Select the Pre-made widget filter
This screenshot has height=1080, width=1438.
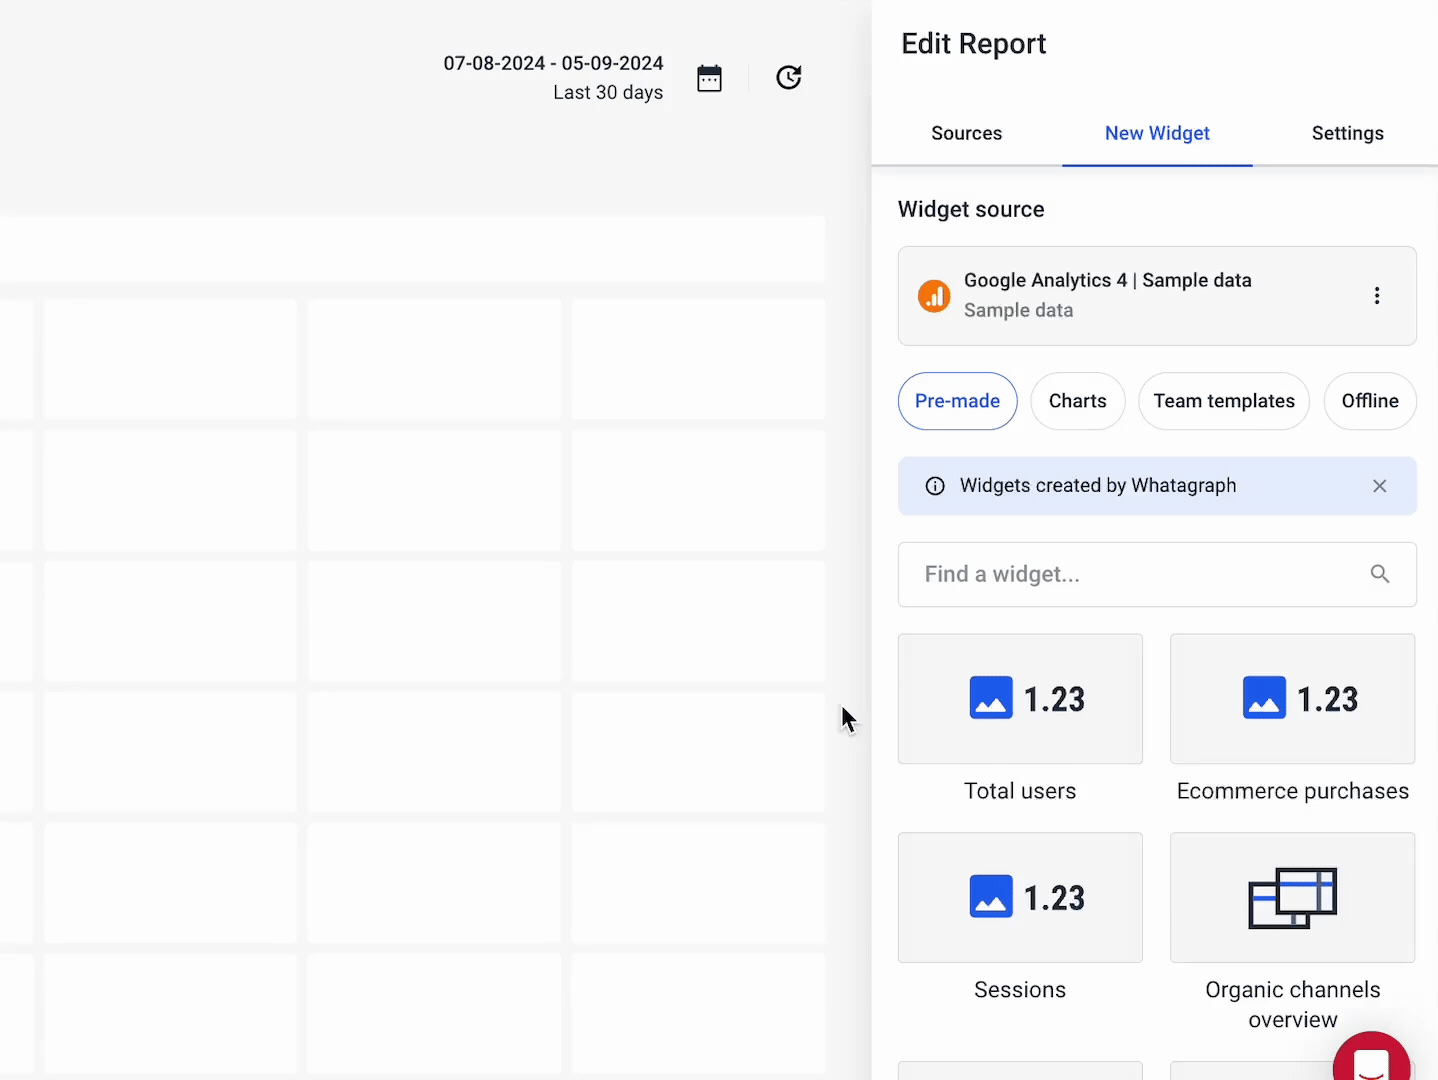click(957, 401)
